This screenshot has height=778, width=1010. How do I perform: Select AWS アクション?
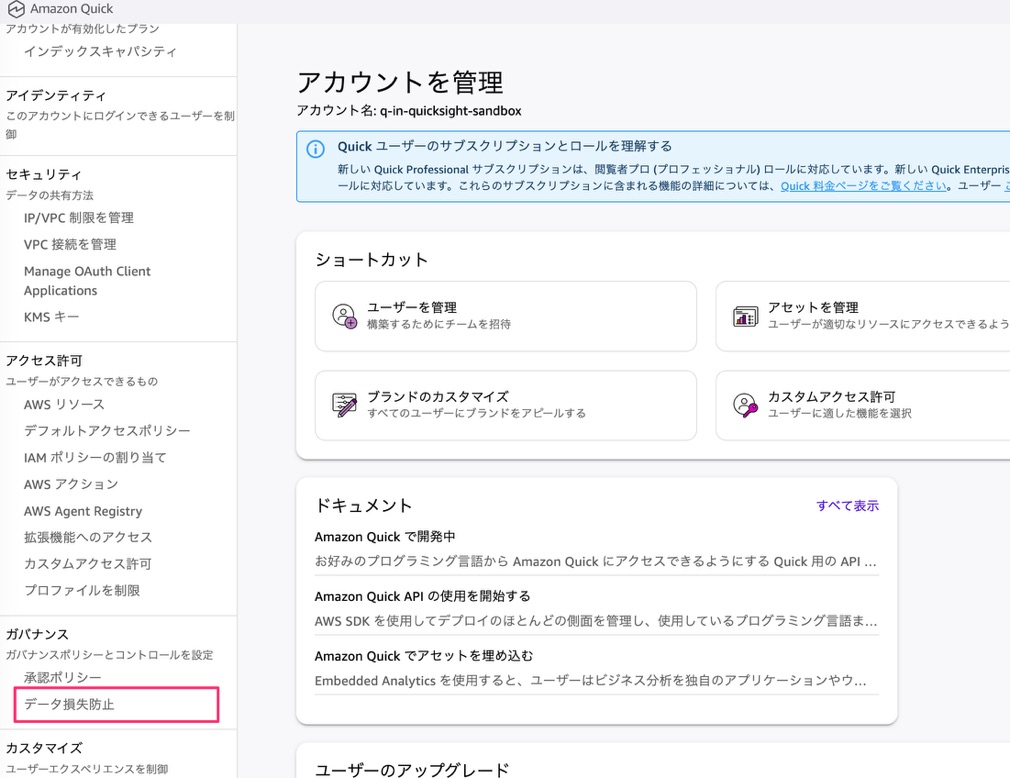pyautogui.click(x=71, y=484)
